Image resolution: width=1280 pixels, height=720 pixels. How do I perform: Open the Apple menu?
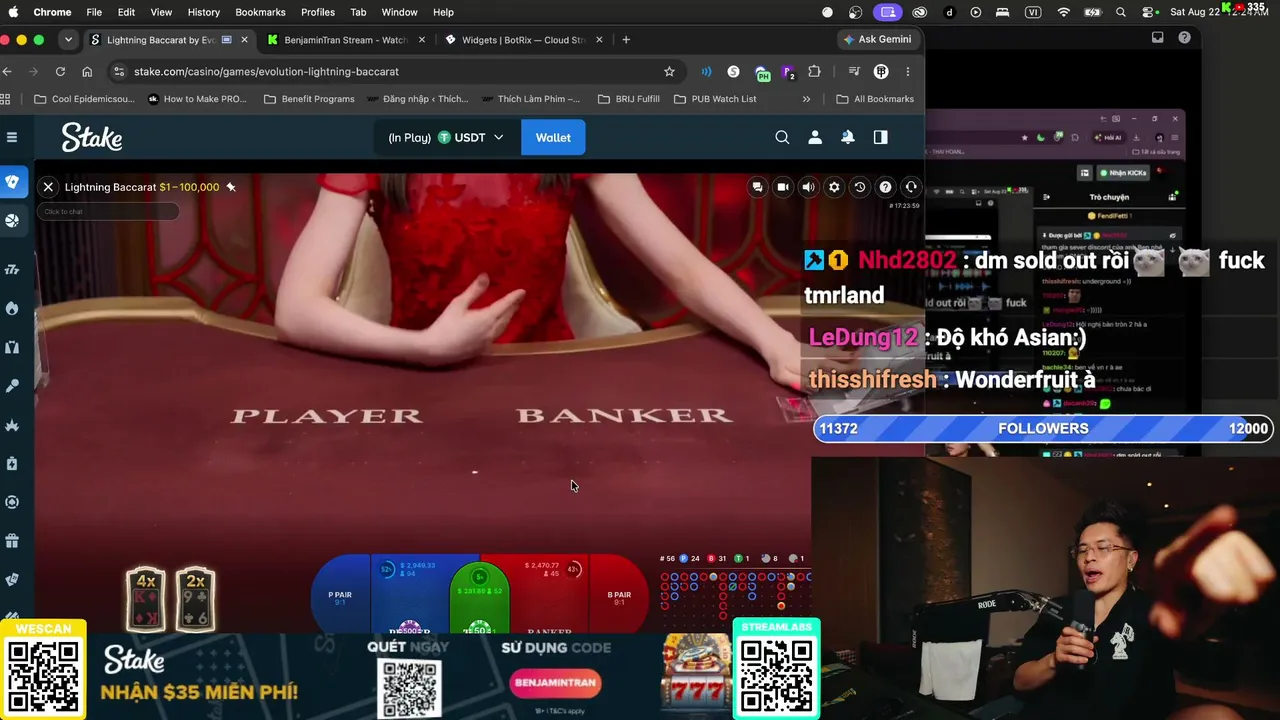(13, 12)
